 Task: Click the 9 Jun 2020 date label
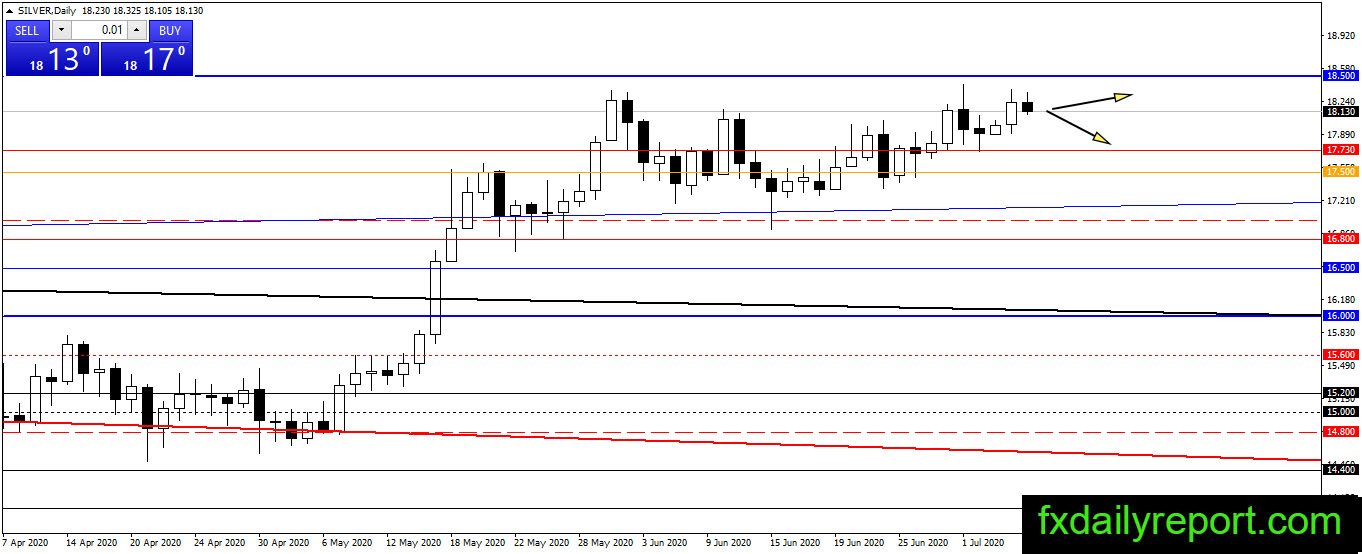(731, 543)
